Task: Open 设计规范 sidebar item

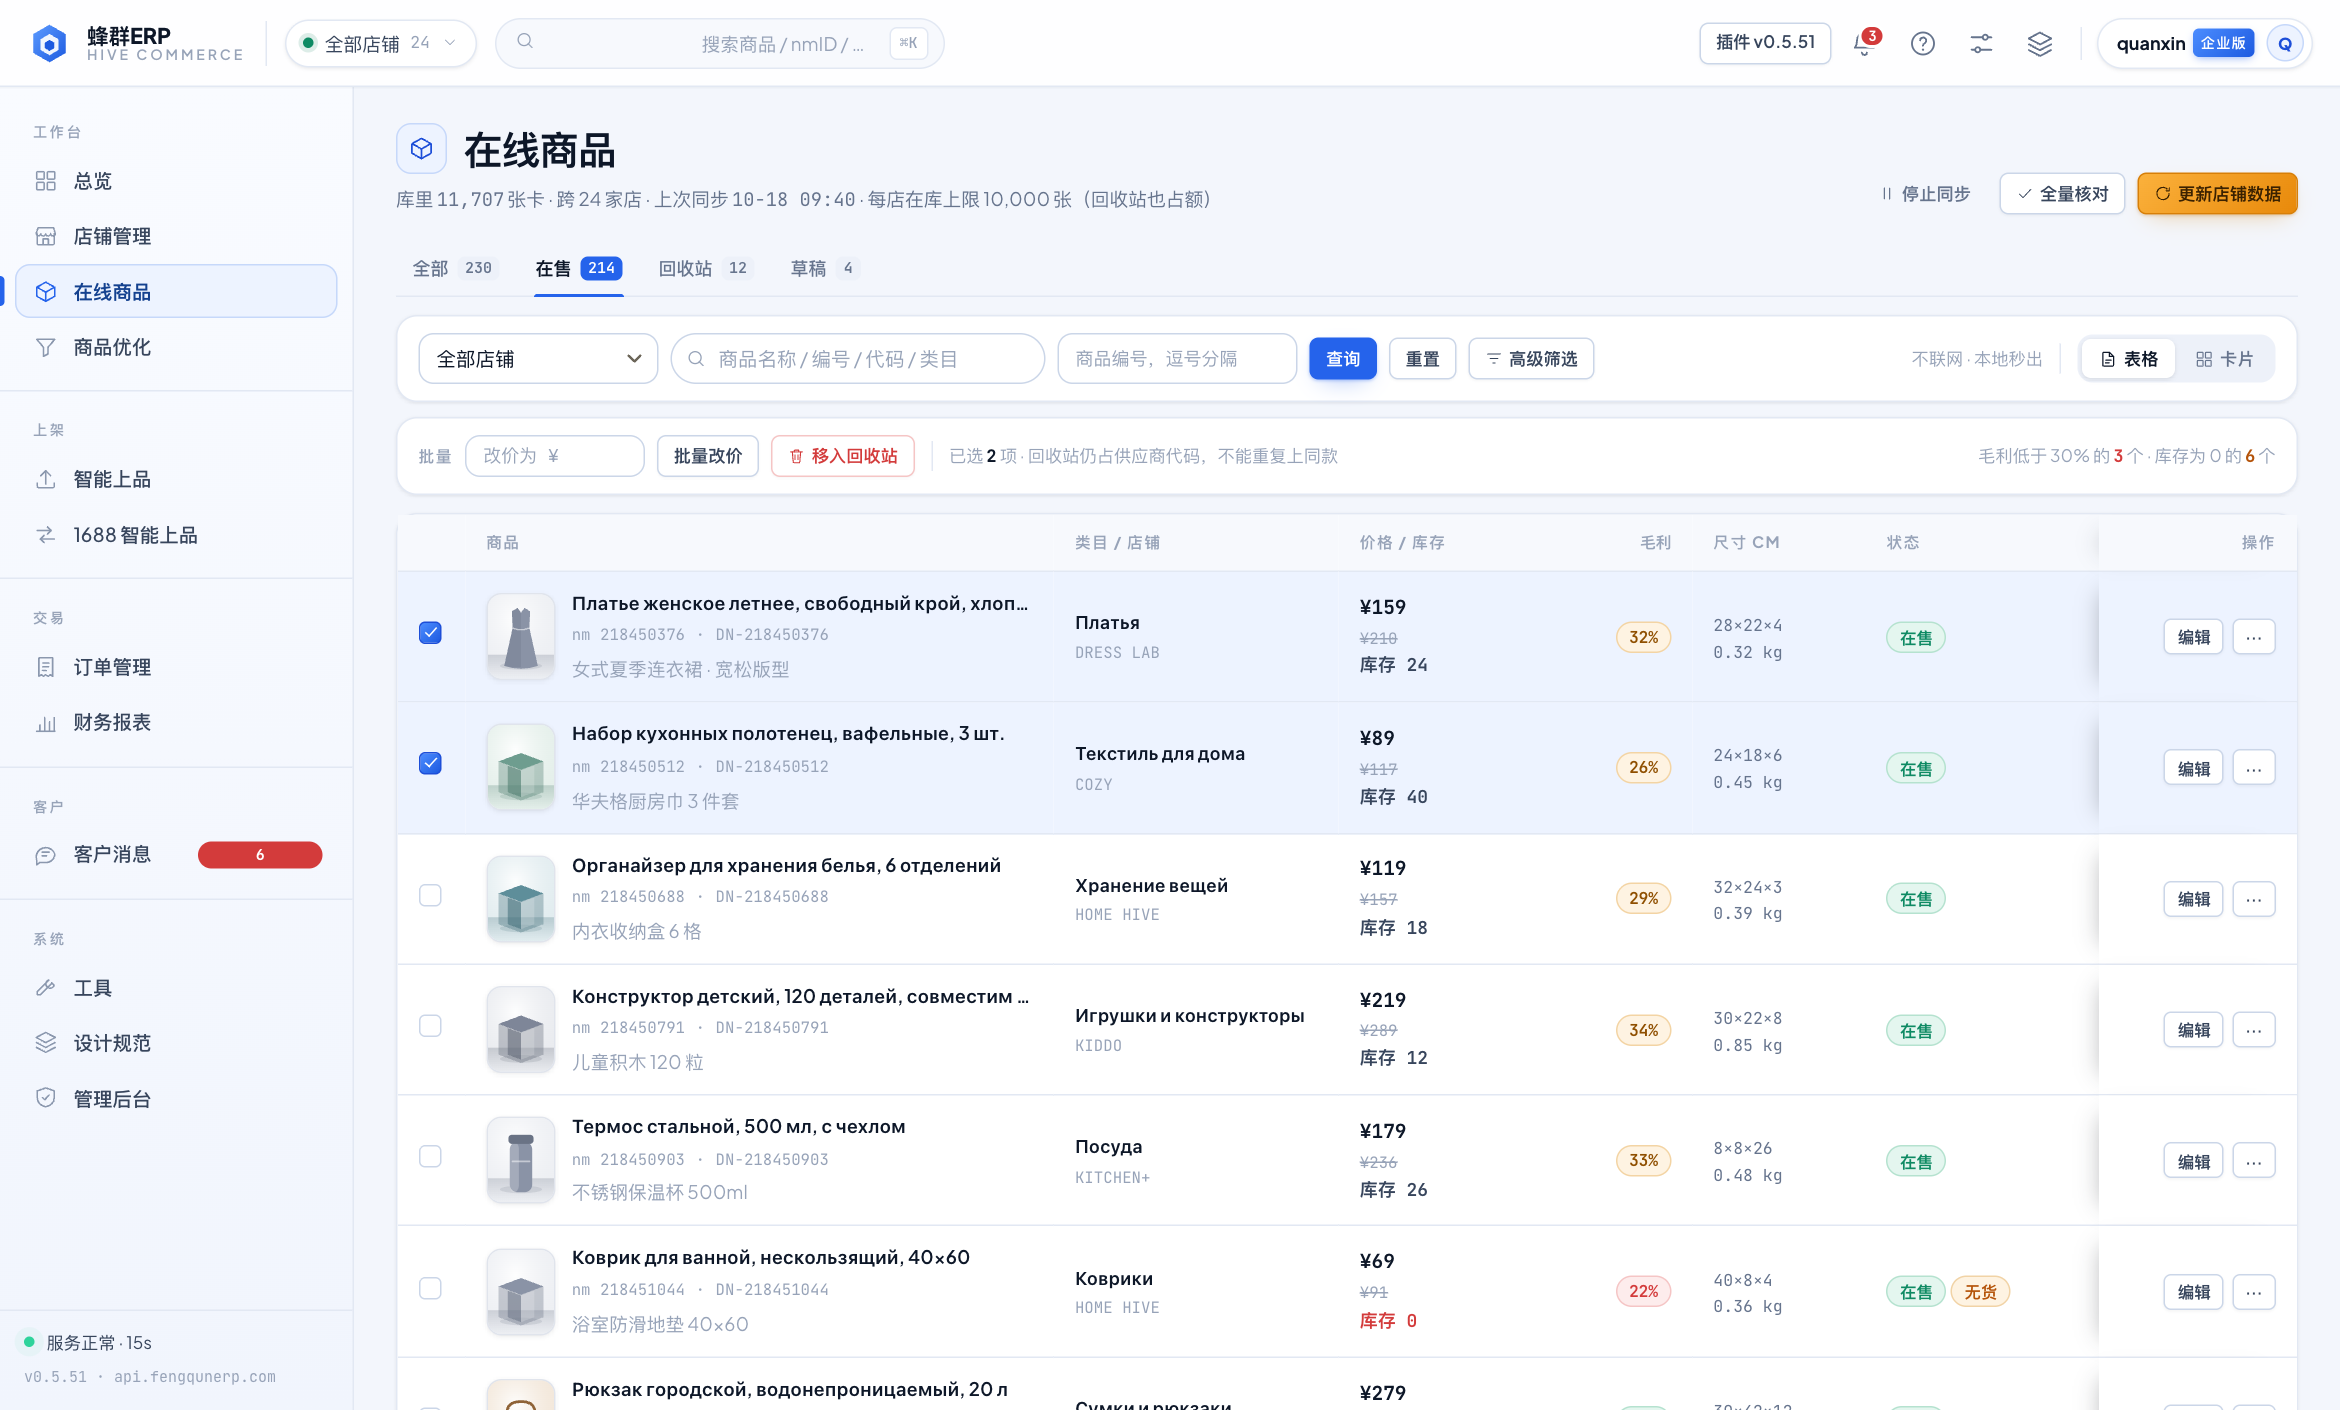Action: pos(176,1043)
